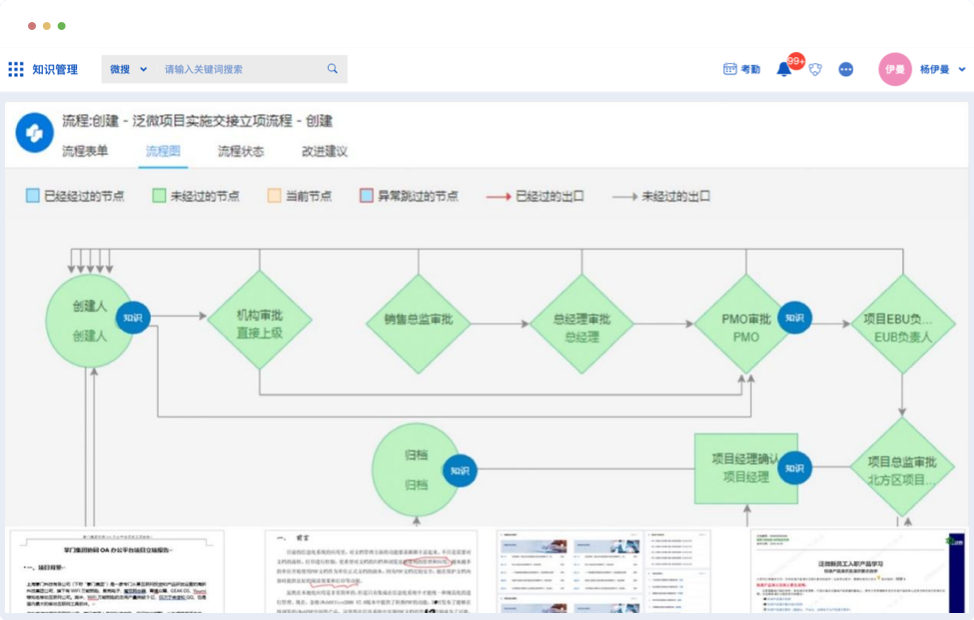
Task: Click the 知识 badge on 归档 node
Action: click(459, 470)
